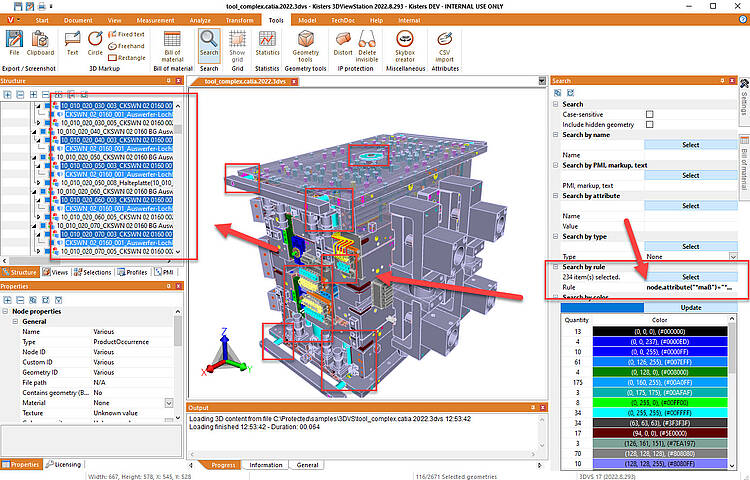The width and height of the screenshot is (750, 480).
Task: Switch to the Selections panel tab
Action: [x=93, y=272]
